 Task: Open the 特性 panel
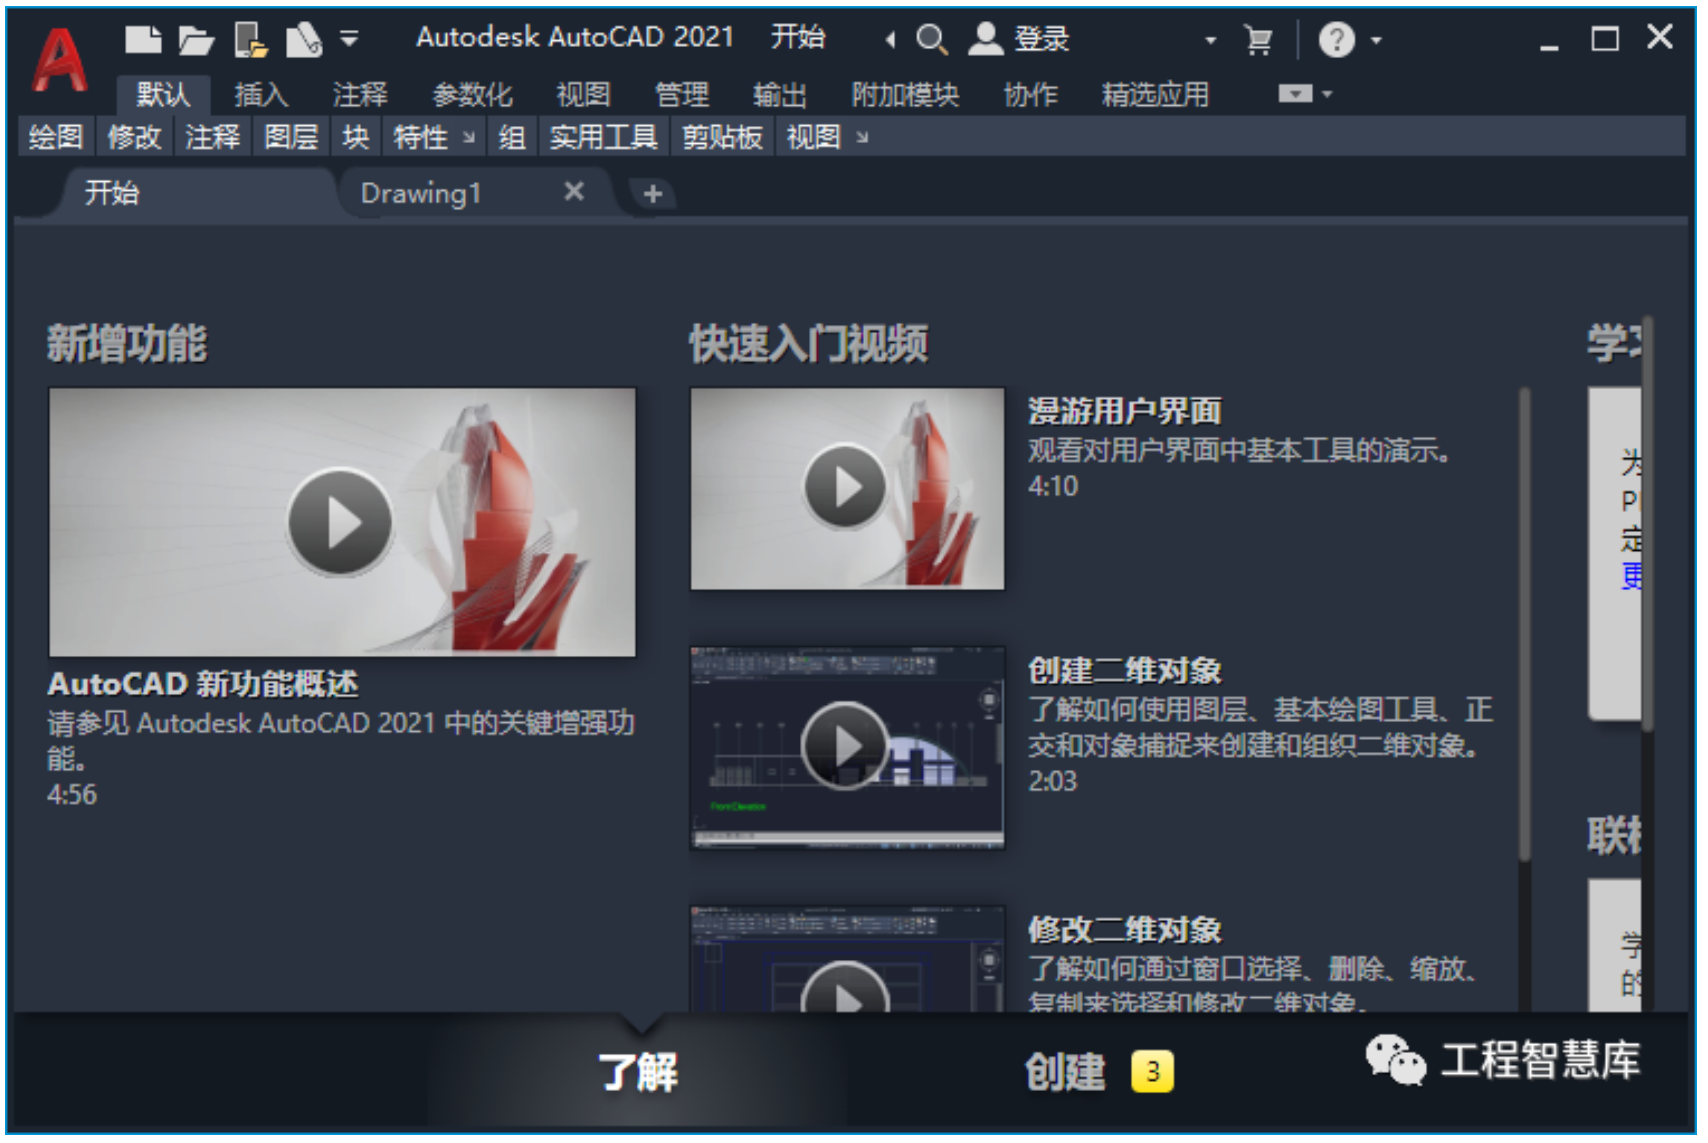(x=420, y=137)
